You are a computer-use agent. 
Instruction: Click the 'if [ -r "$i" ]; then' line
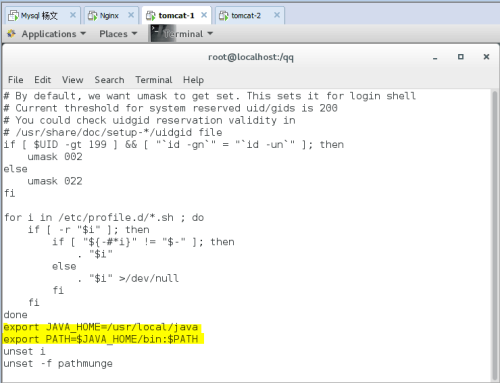click(x=89, y=230)
